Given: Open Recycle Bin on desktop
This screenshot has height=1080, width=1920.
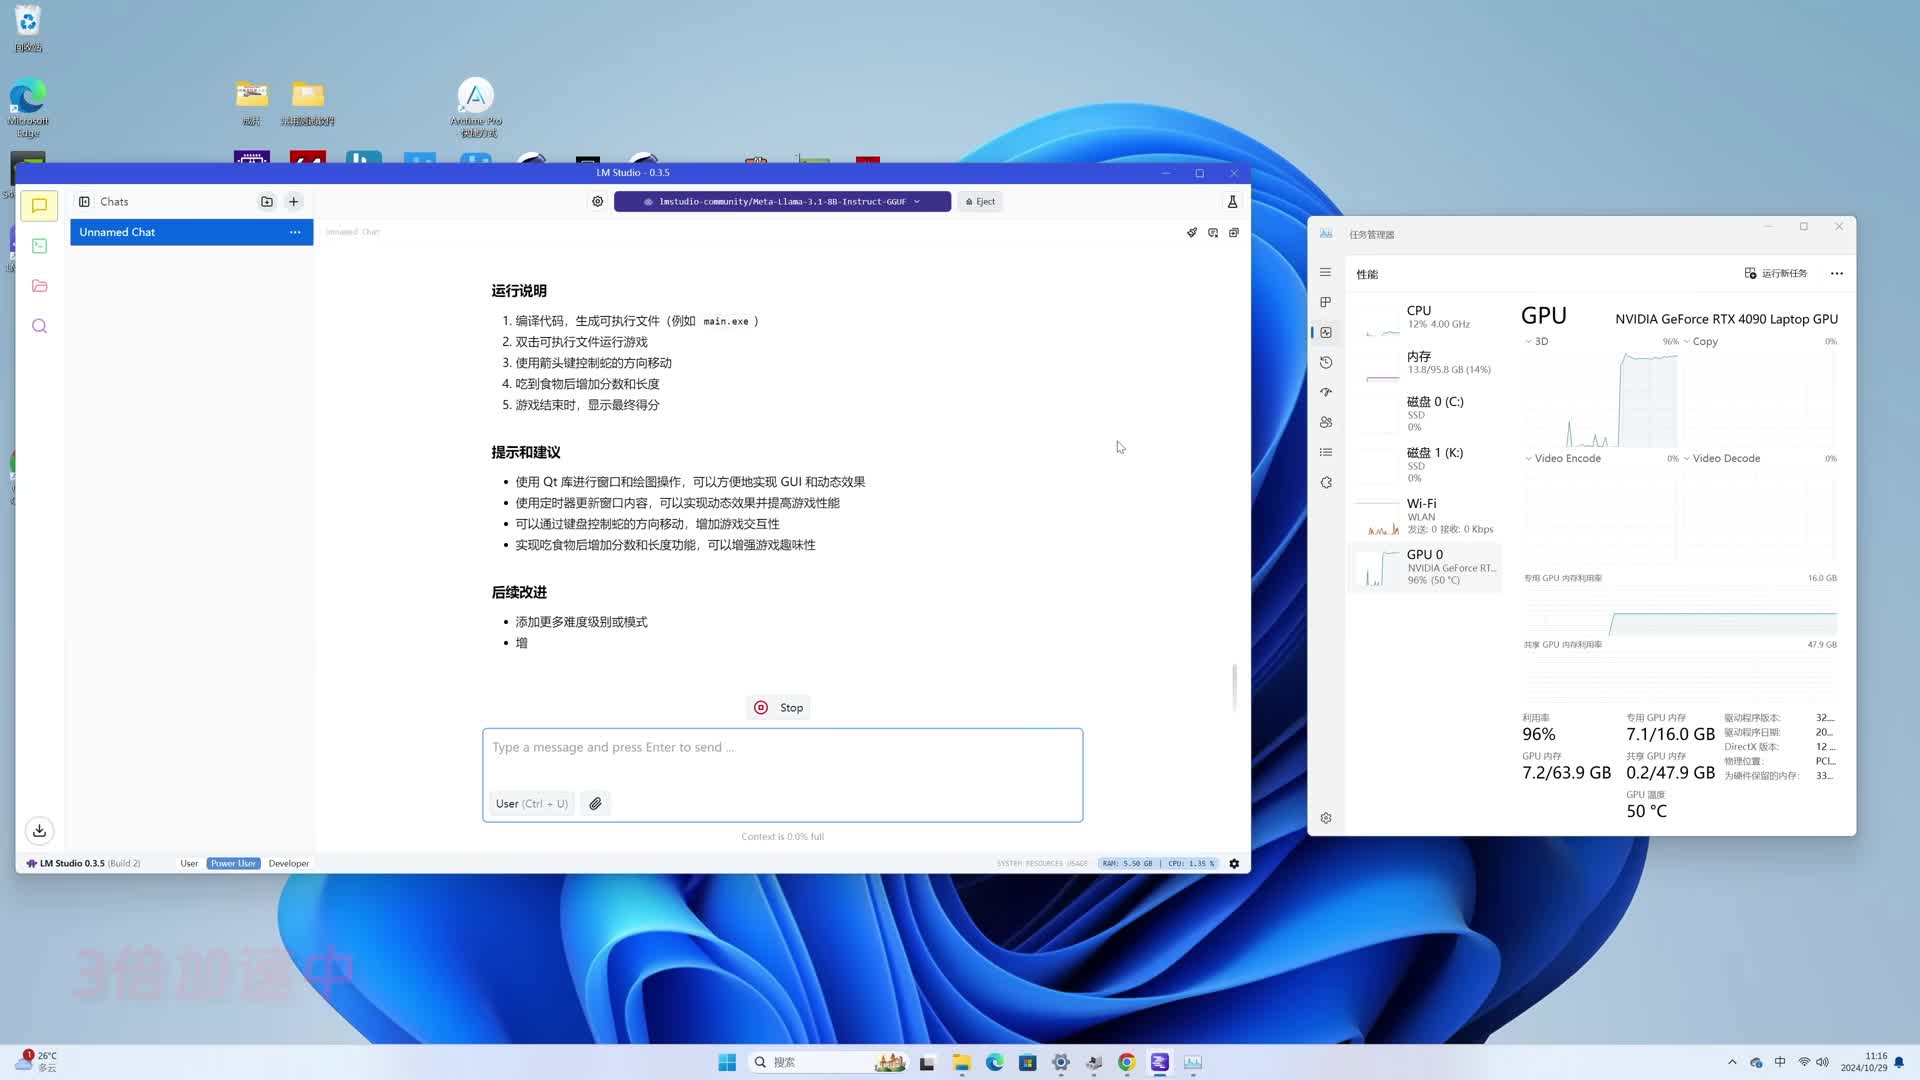Looking at the screenshot, I should (28, 29).
